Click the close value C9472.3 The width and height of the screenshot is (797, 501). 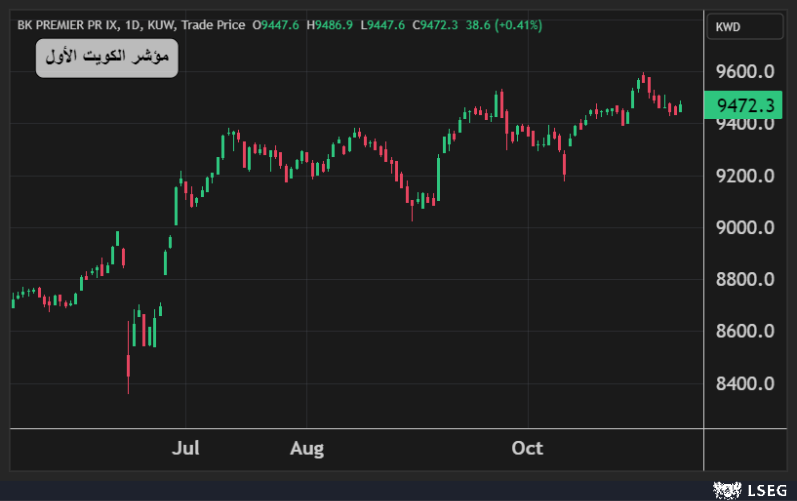pos(440,25)
